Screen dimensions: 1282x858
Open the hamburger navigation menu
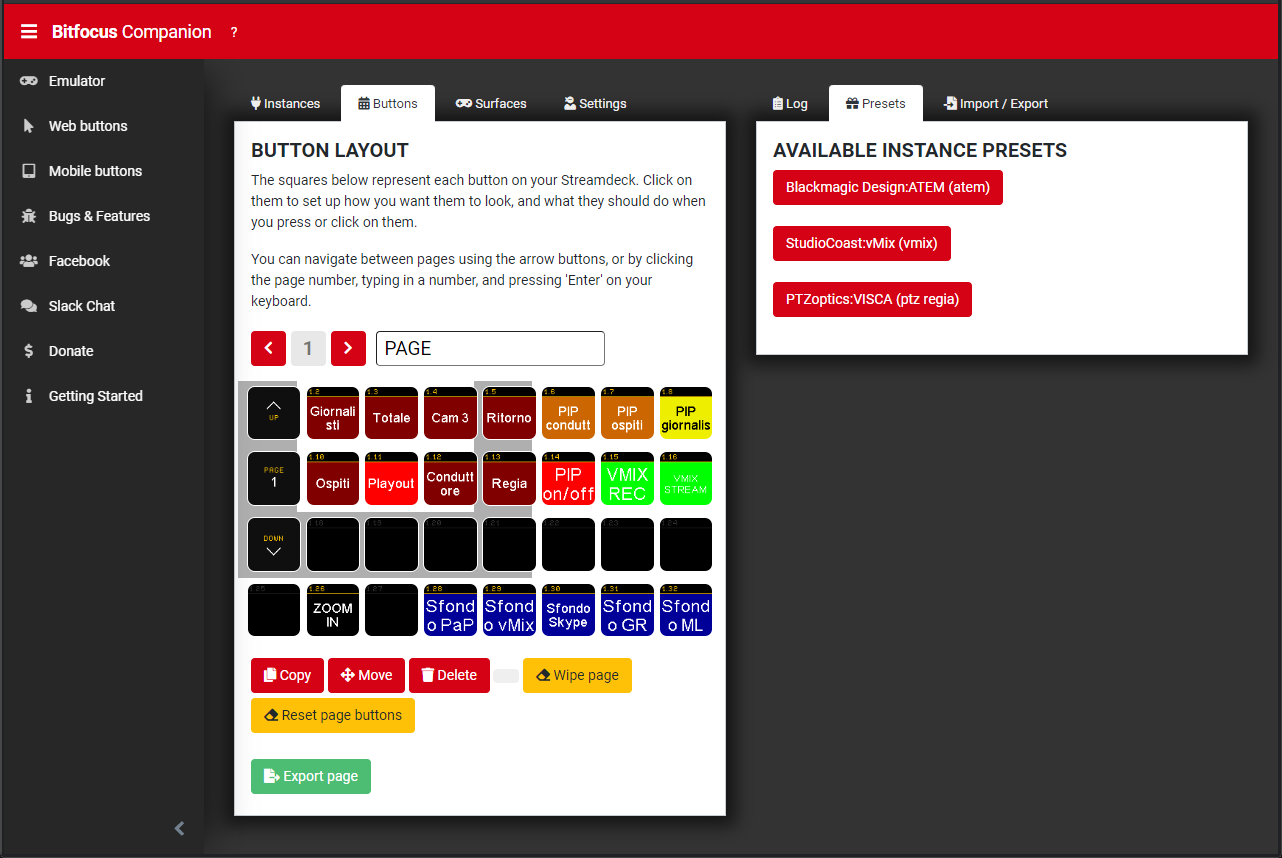pyautogui.click(x=28, y=29)
